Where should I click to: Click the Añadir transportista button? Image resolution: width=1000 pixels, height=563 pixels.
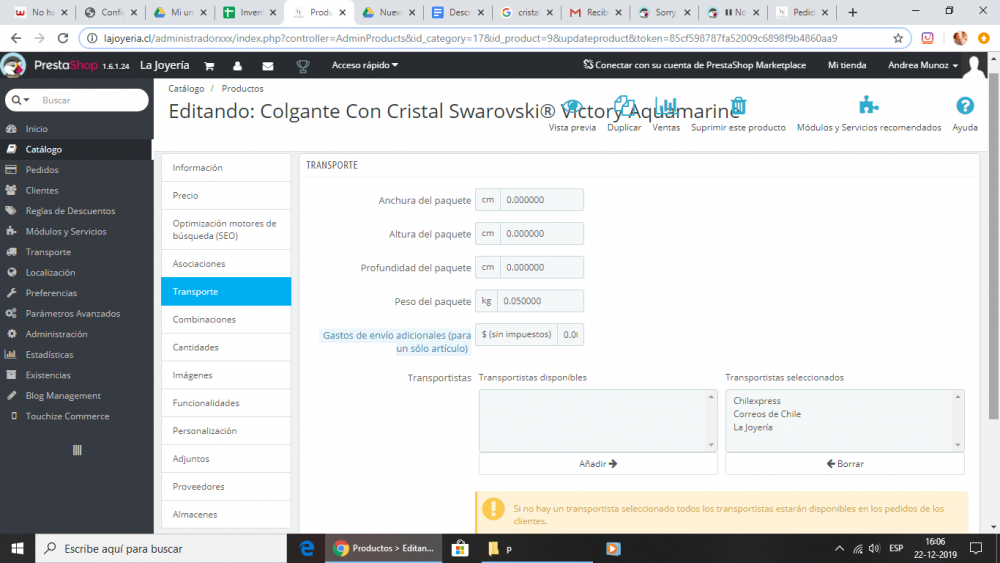pyautogui.click(x=598, y=464)
